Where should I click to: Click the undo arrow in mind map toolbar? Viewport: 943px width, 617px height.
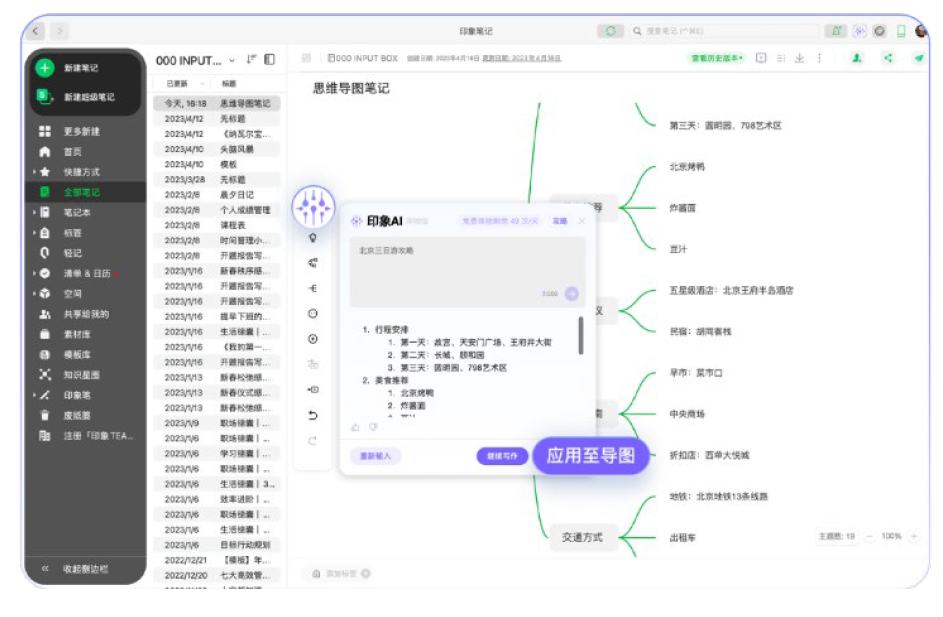(x=313, y=416)
